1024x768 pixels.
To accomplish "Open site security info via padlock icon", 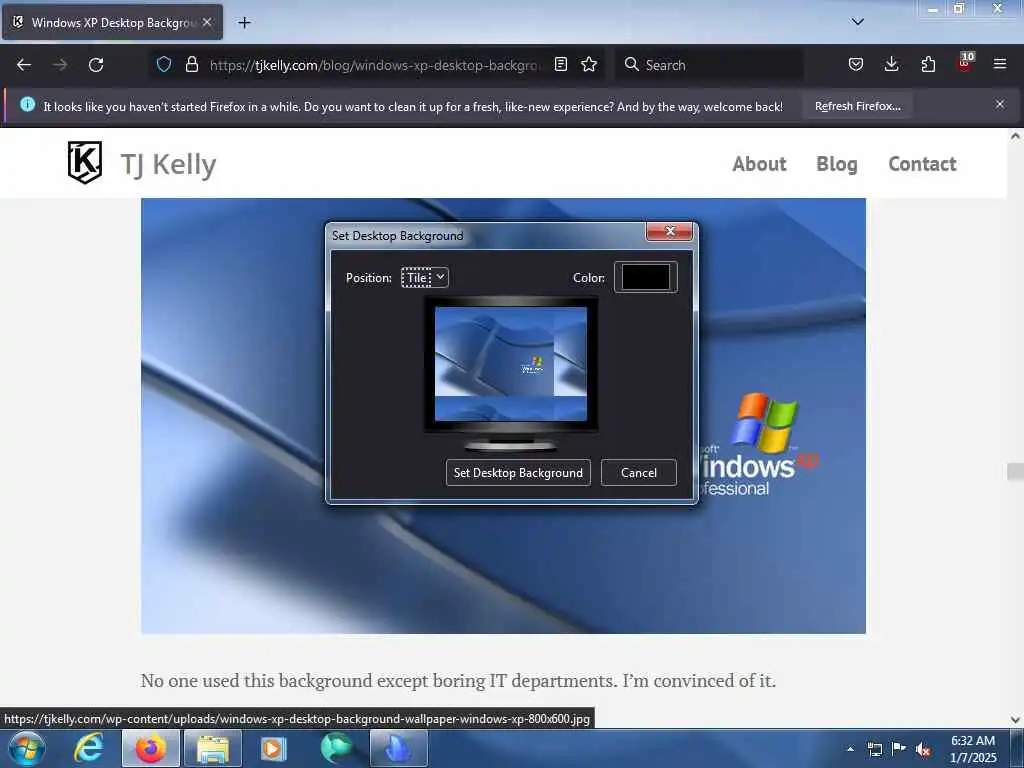I will click(x=191, y=64).
